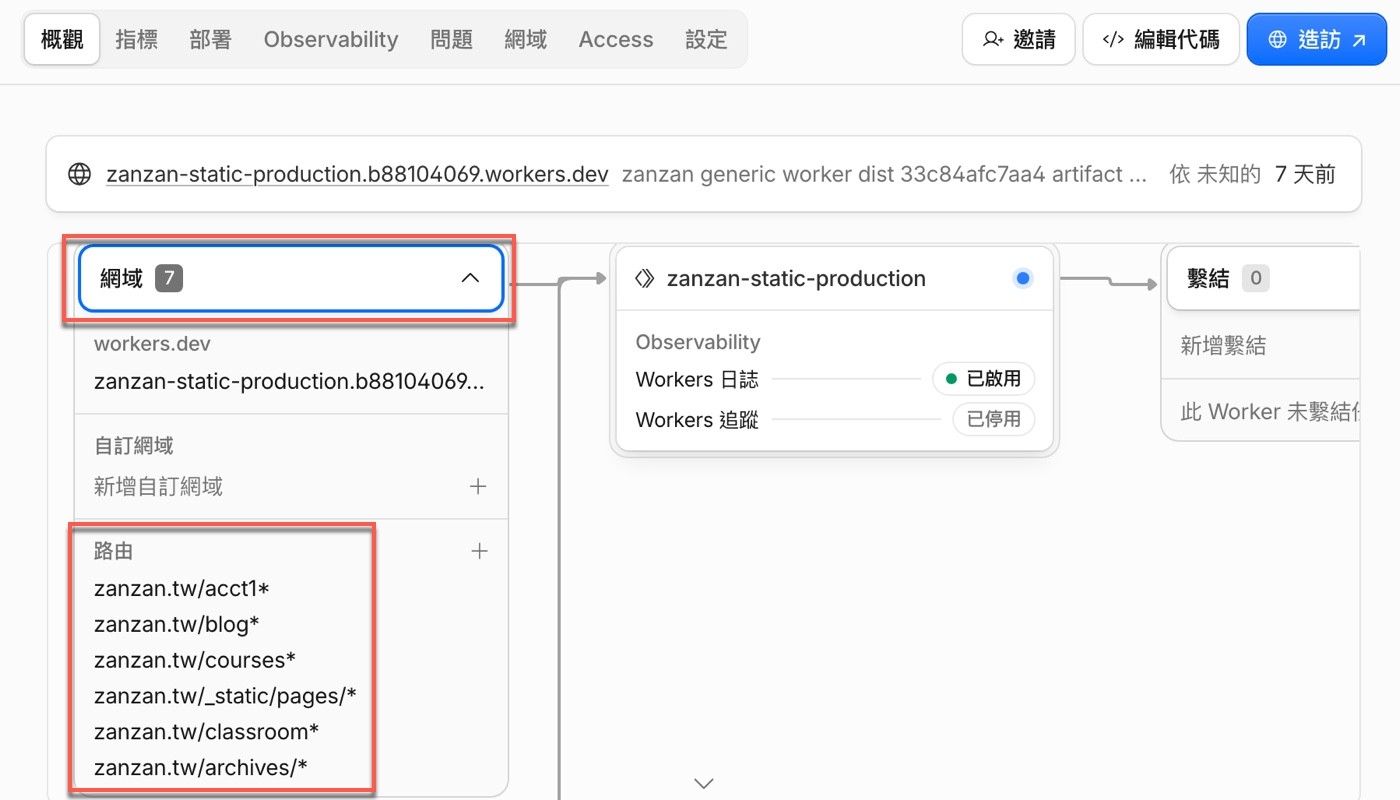The image size is (1400, 800).
Task: Switch to the Access tab
Action: pyautogui.click(x=616, y=39)
